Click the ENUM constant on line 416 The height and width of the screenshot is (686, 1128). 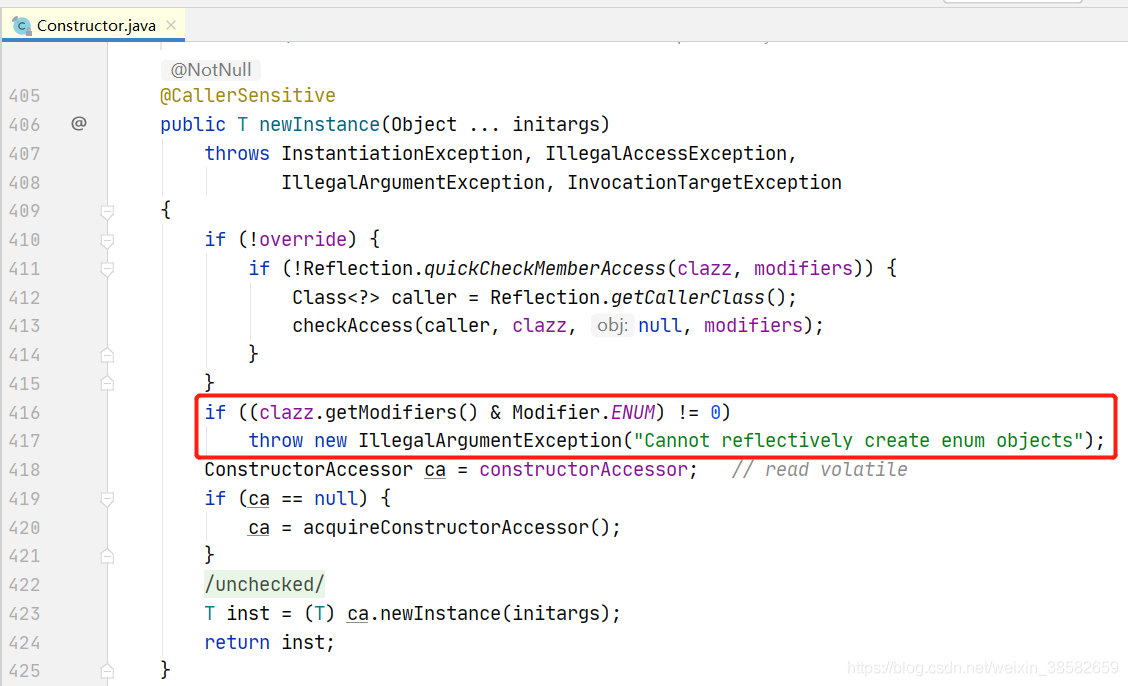(633, 413)
